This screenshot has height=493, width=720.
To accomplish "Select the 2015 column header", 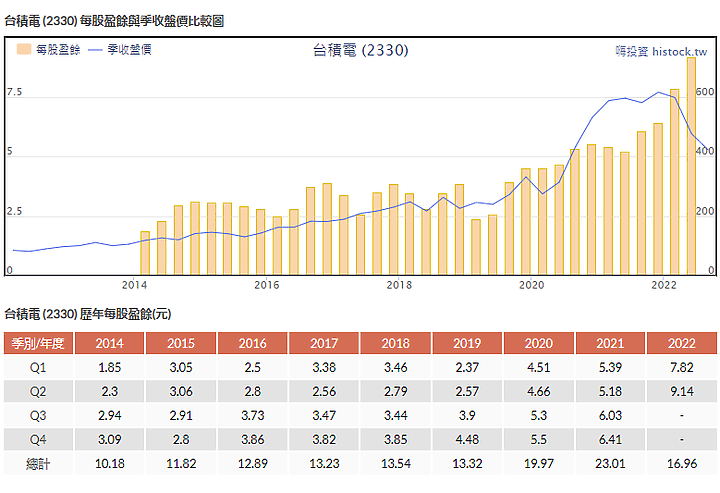I will pyautogui.click(x=181, y=343).
